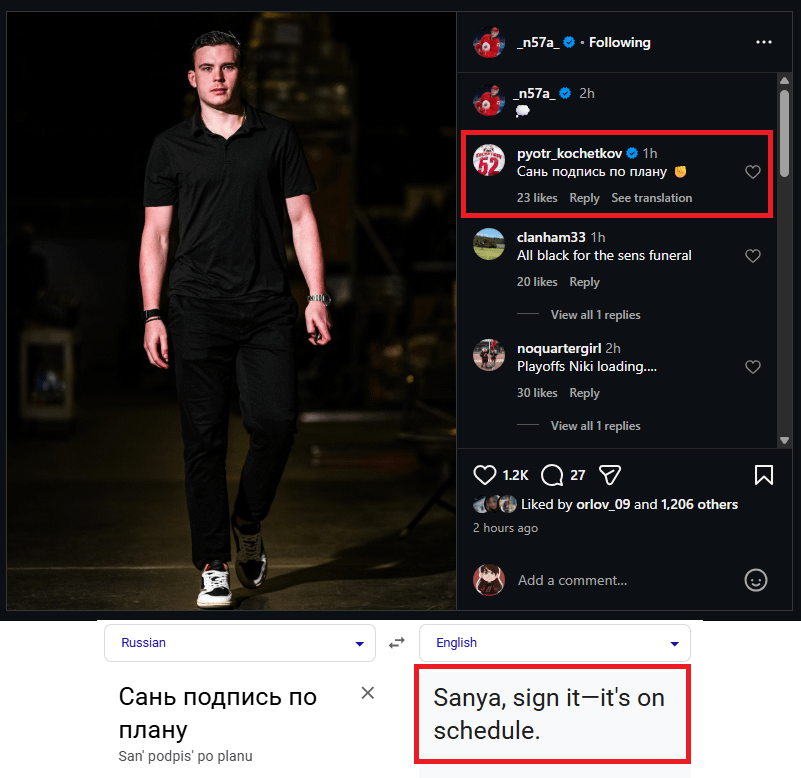Expand clanham33's 'View all 1 replies'
The height and width of the screenshot is (778, 801).
[x=595, y=315]
